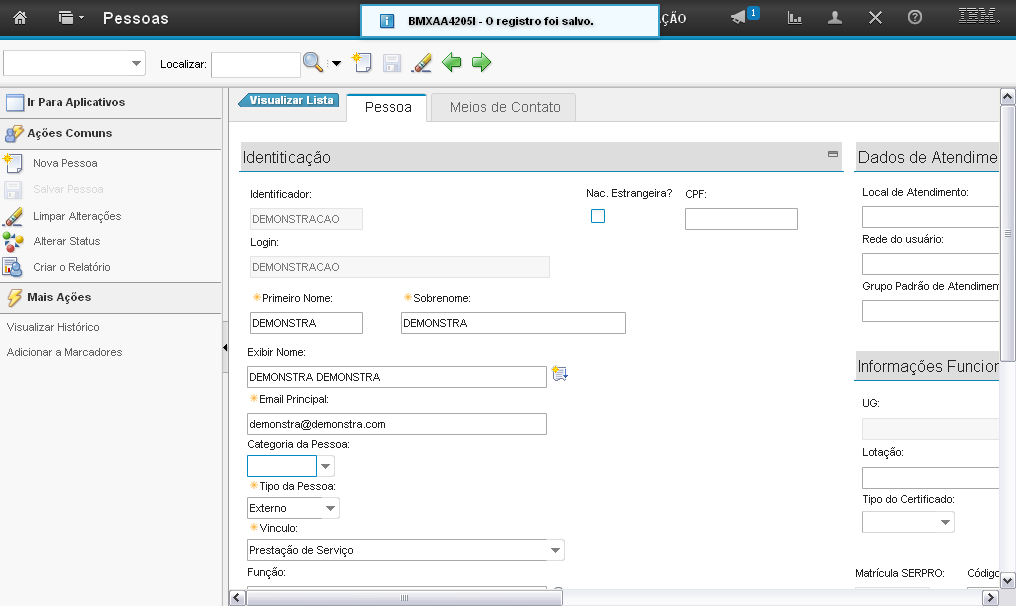Click the Visualizar Histórico link

coord(53,327)
